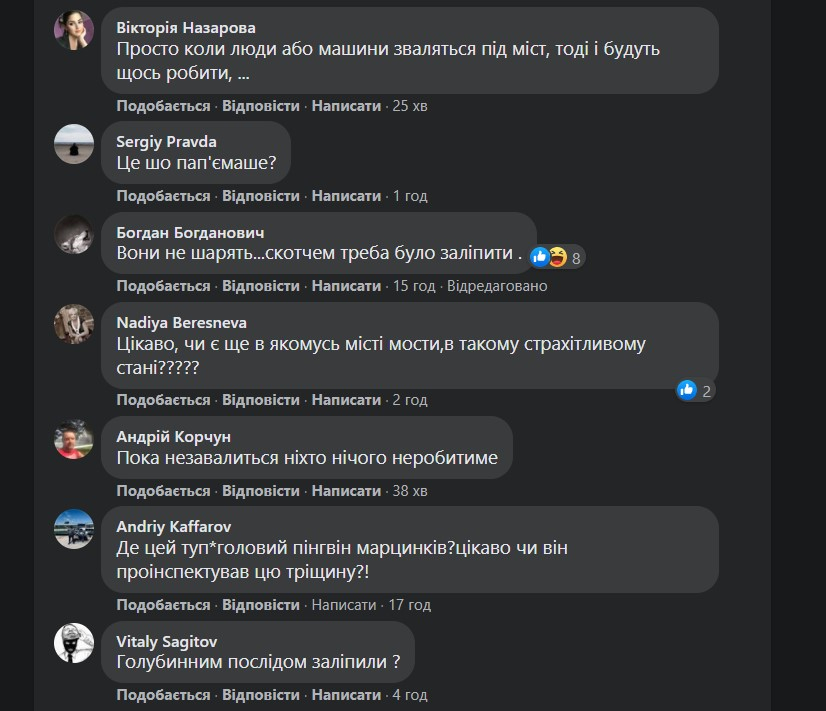View like icon on Nadiya Beresneva's comment
This screenshot has width=826, height=711.
686,390
